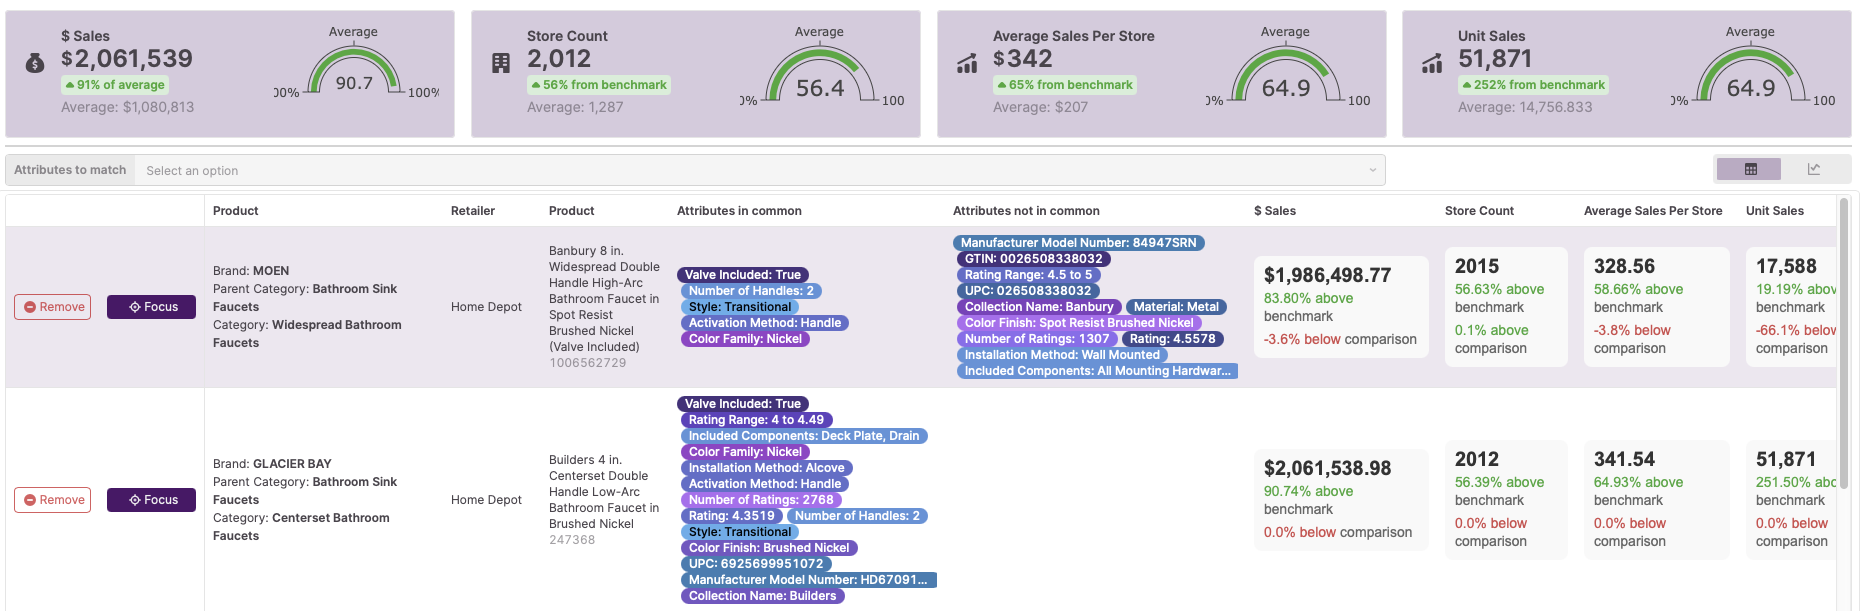Click the 'Store Count' column header
Image resolution: width=1866 pixels, height=611 pixels.
point(1478,211)
